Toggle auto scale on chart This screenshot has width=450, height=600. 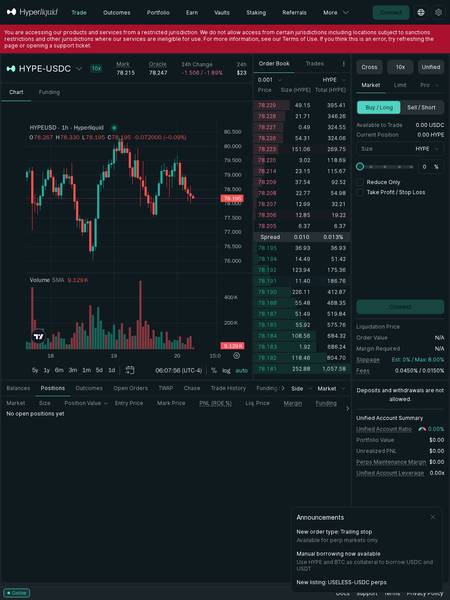[241, 370]
